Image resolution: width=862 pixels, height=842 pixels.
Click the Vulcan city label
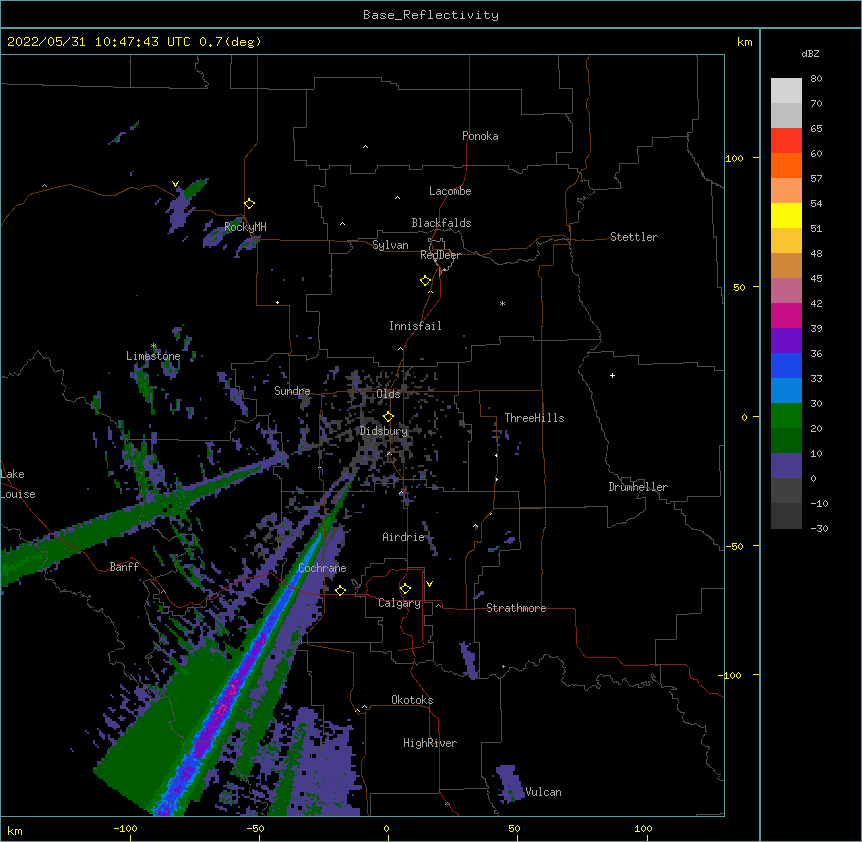tap(543, 792)
